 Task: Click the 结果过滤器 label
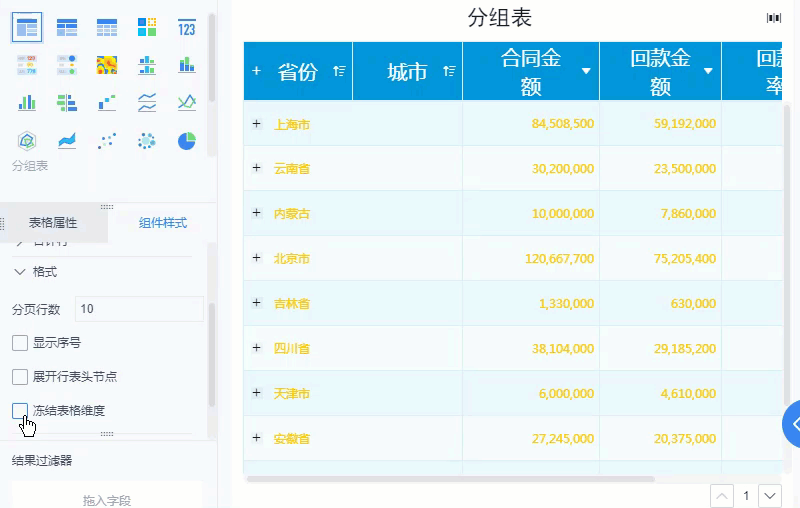[42, 461]
